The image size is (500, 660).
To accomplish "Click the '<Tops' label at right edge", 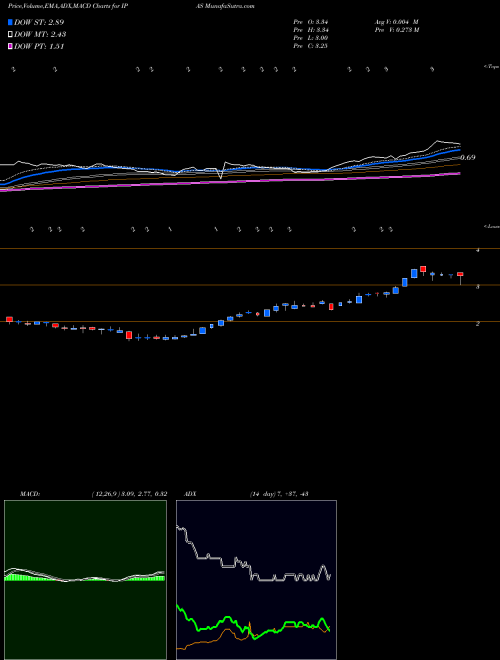I will coord(491,67).
